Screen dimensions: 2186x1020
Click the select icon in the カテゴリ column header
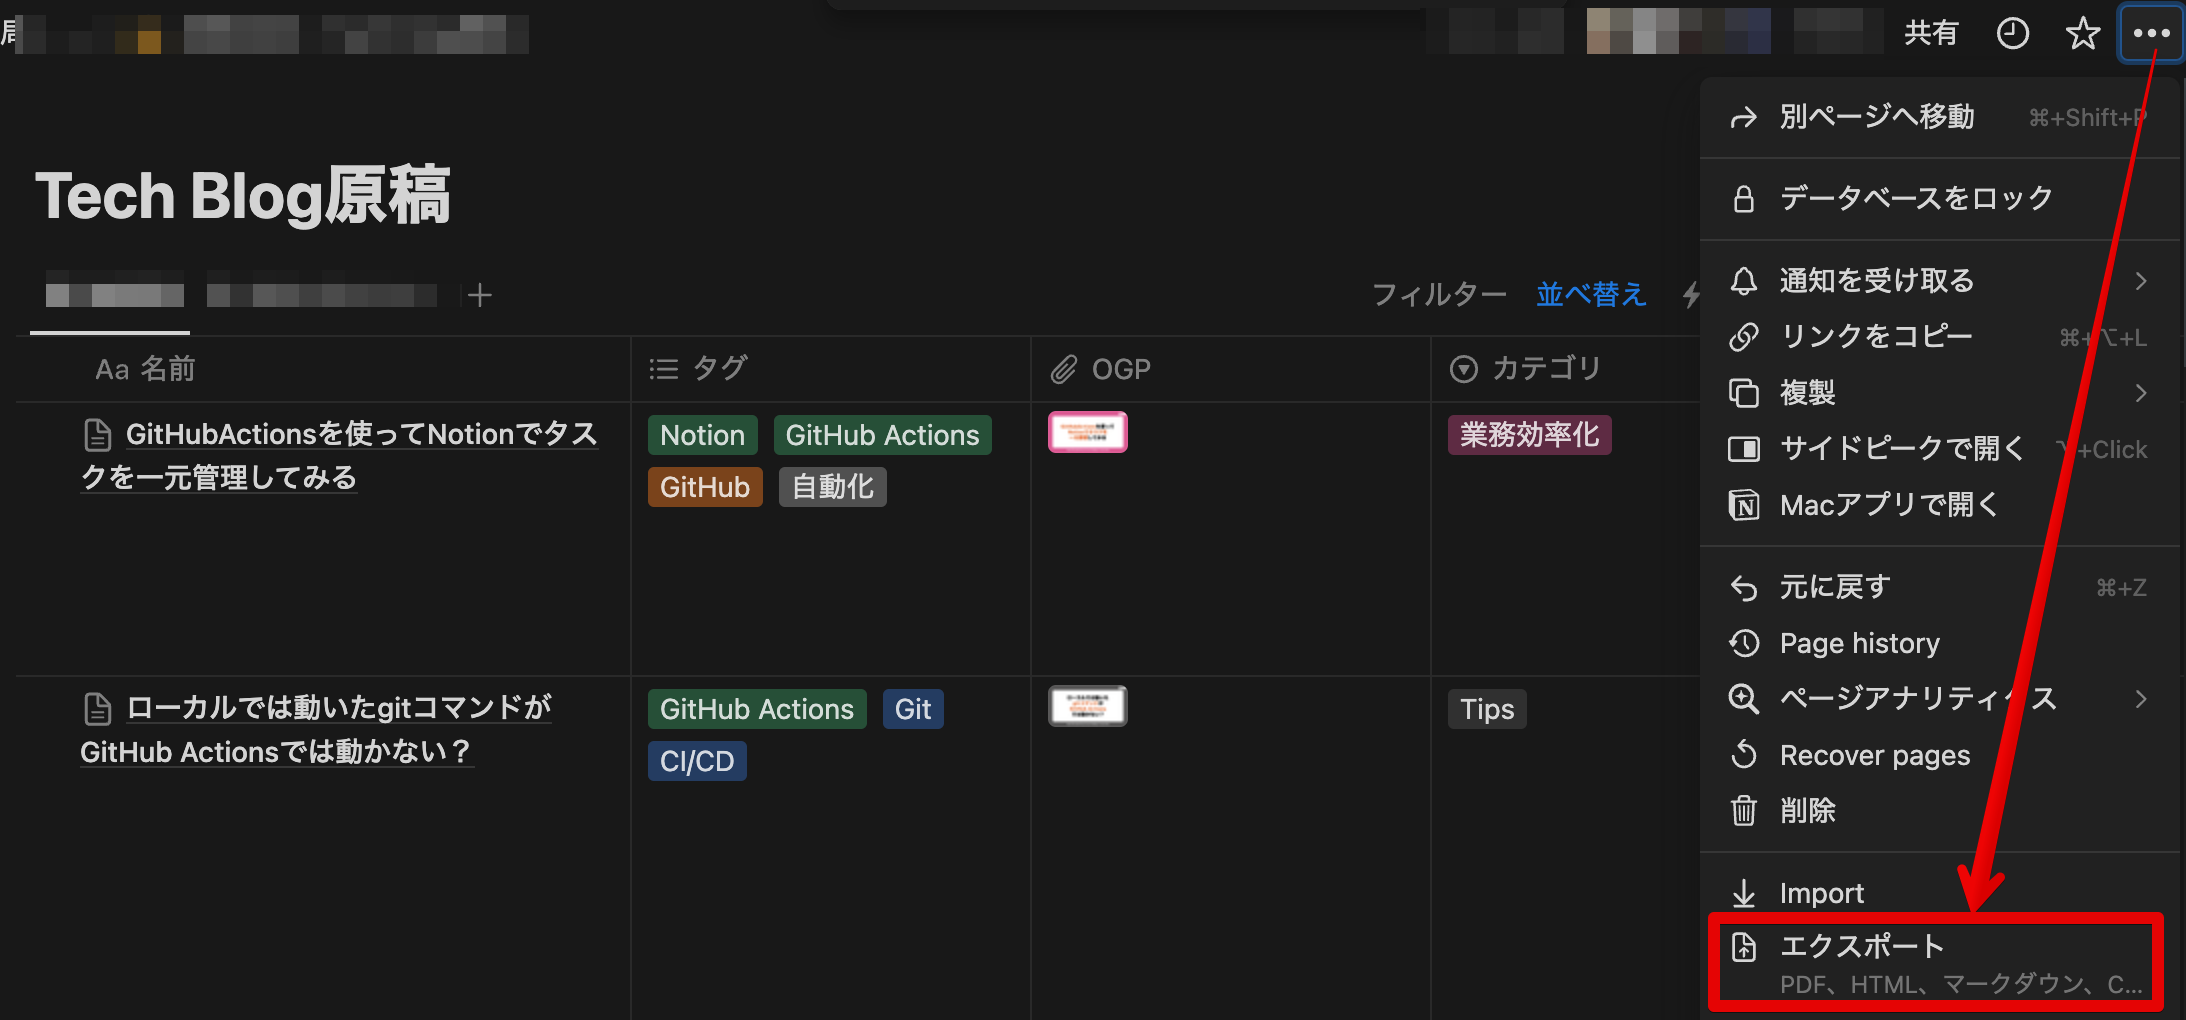point(1463,369)
